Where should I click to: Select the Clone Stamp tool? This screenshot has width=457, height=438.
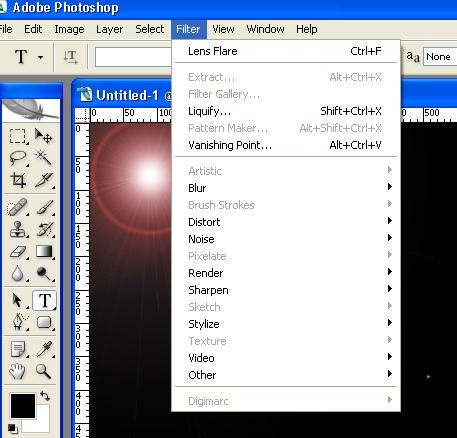pos(17,229)
